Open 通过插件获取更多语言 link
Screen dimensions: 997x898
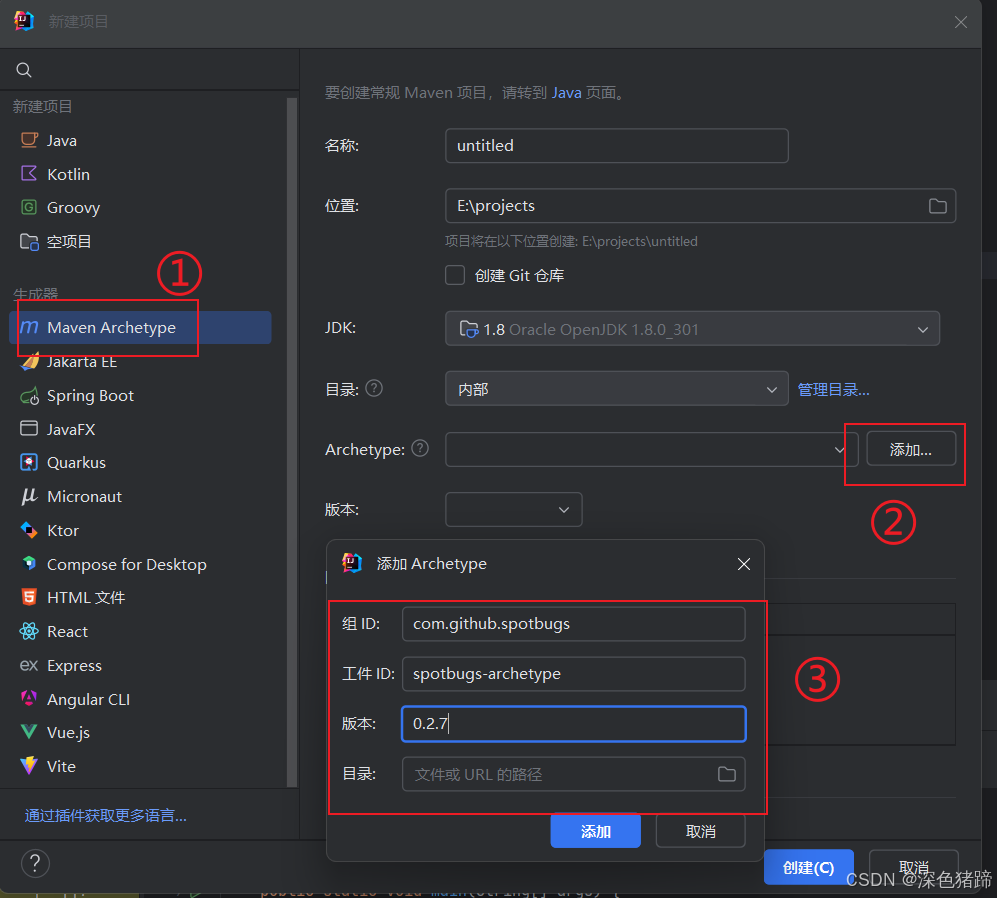(106, 815)
